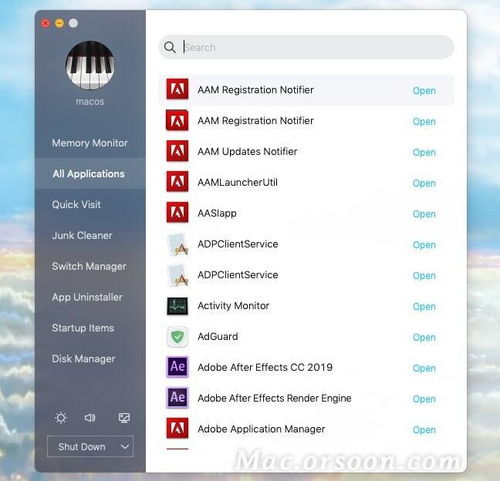This screenshot has height=481, width=500.
Task: Click the search magnifier icon
Action: pos(170,47)
